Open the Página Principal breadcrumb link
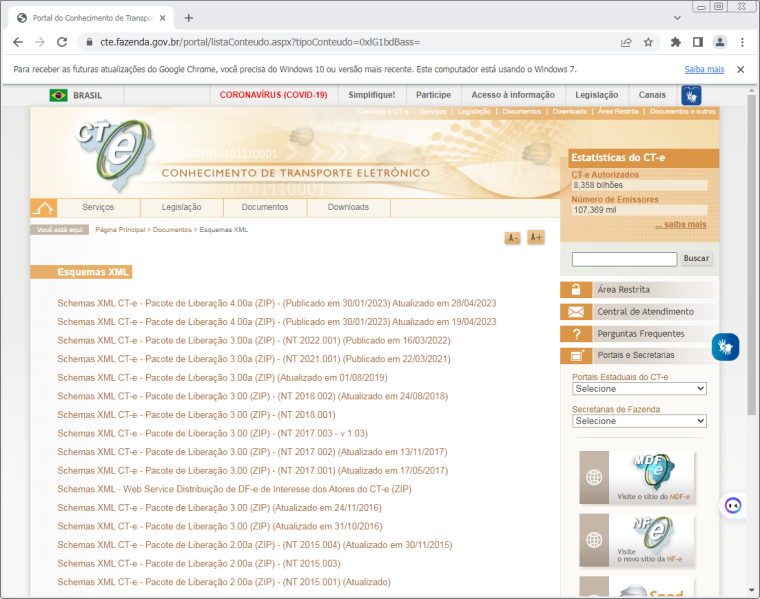This screenshot has height=599, width=760. 120,230
